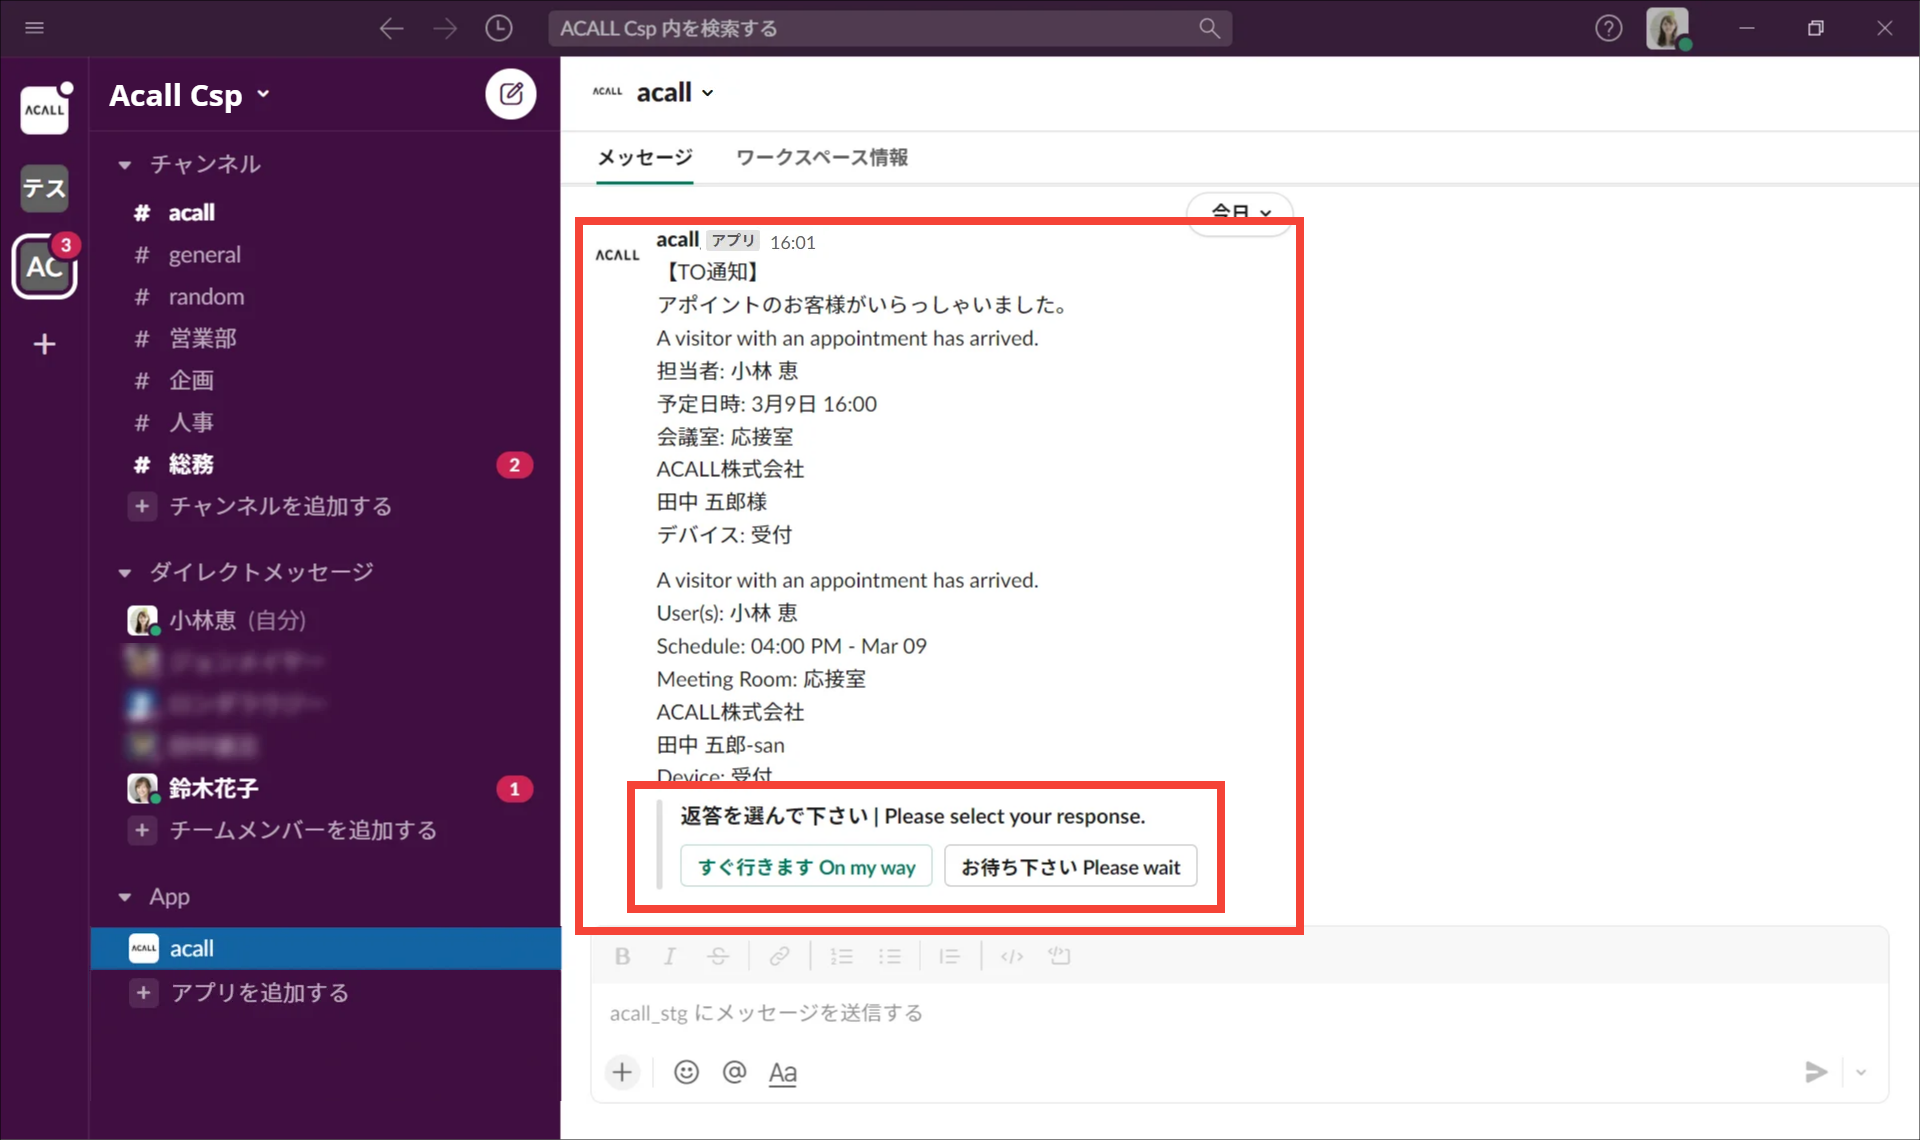Insert a blockquote in the composer
Image resolution: width=1920 pixels, height=1140 pixels.
pyautogui.click(x=949, y=956)
